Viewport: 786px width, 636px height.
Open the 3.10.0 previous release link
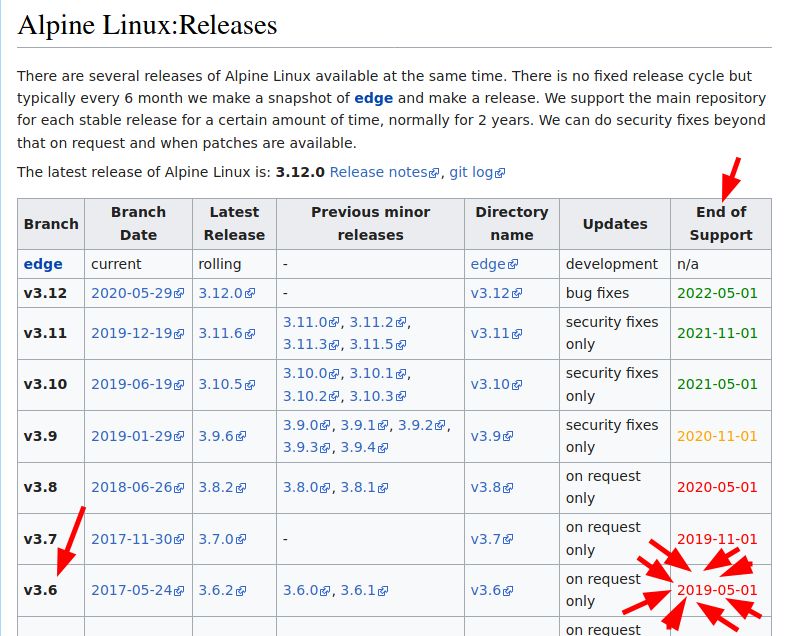coord(311,373)
